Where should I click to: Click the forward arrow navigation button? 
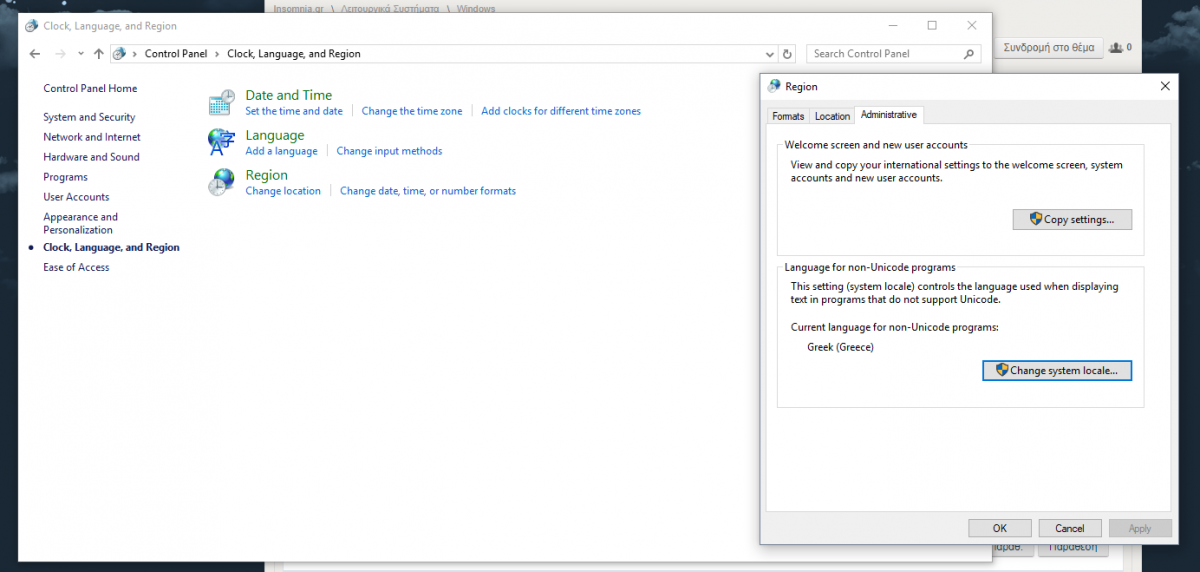tap(60, 54)
